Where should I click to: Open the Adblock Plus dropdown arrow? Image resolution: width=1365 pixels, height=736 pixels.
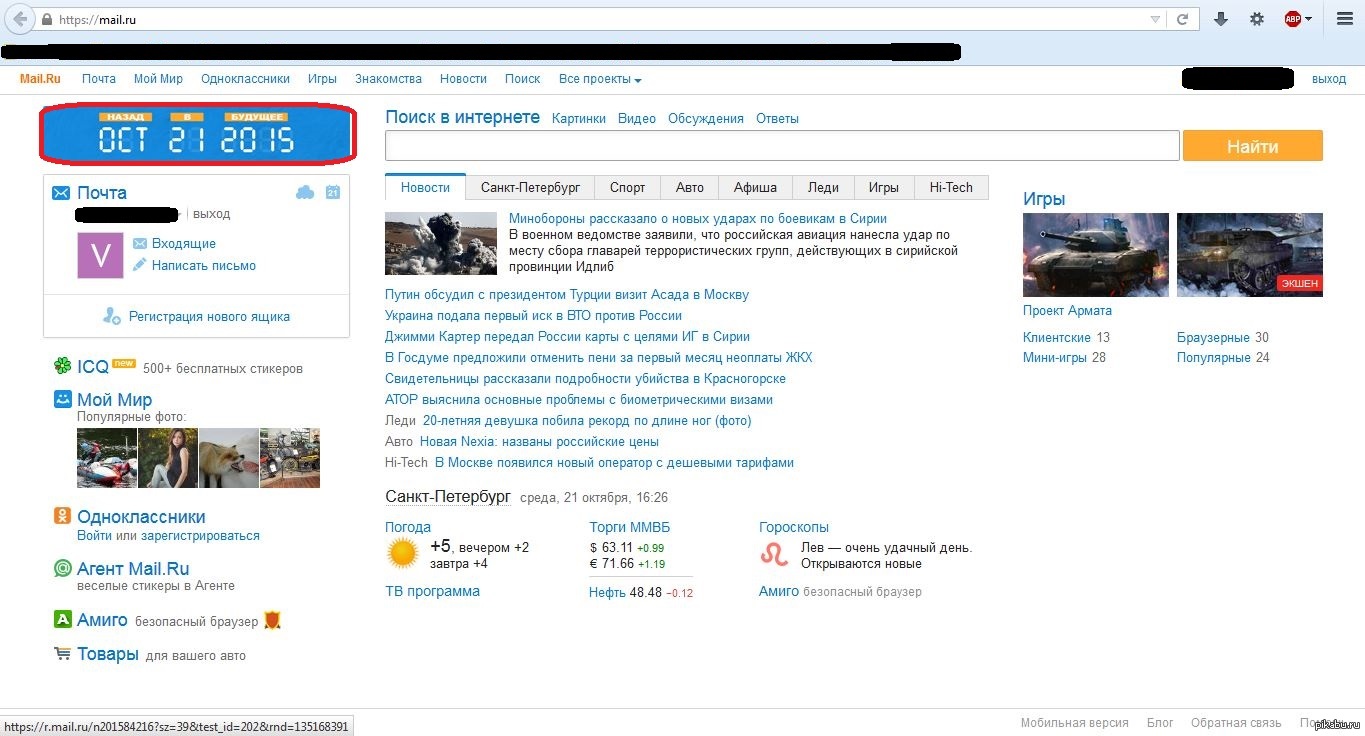(1308, 19)
